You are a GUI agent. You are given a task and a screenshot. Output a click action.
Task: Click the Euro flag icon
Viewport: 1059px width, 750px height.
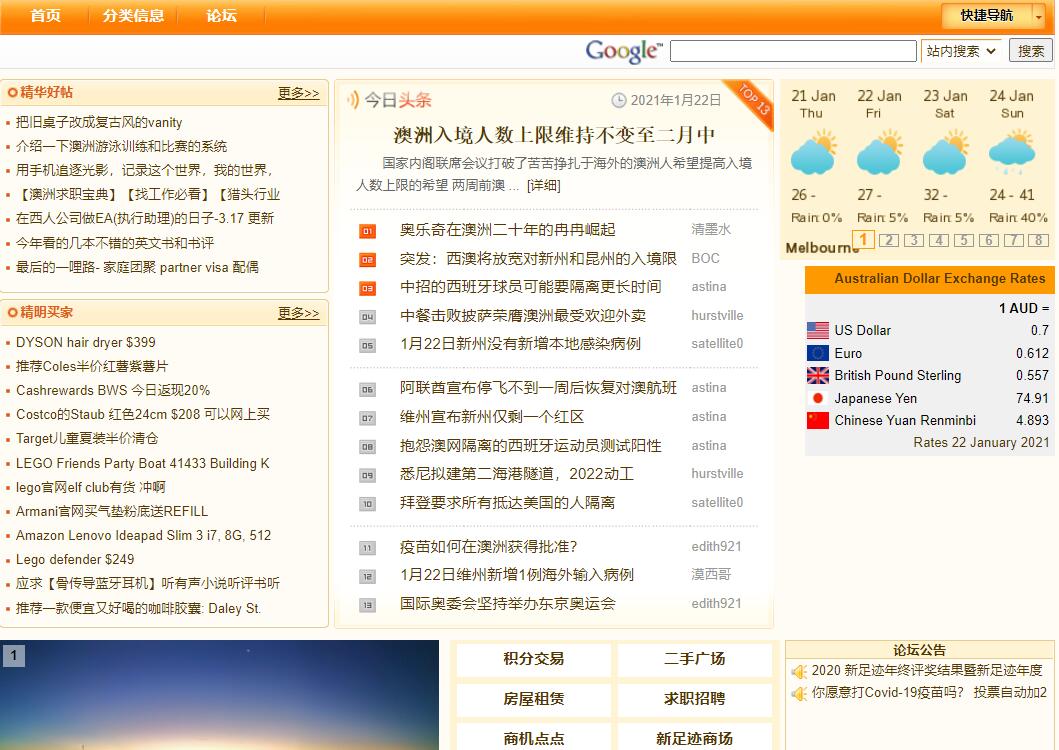coord(818,353)
